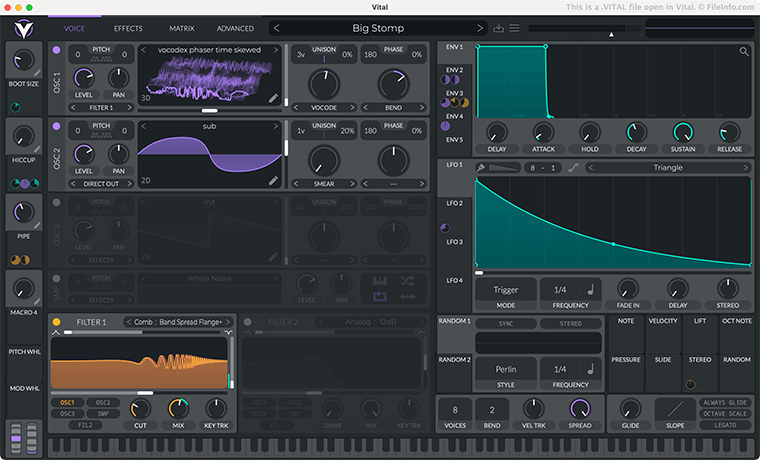
Task: Enable Filter 2 power toggle
Action: [247, 322]
